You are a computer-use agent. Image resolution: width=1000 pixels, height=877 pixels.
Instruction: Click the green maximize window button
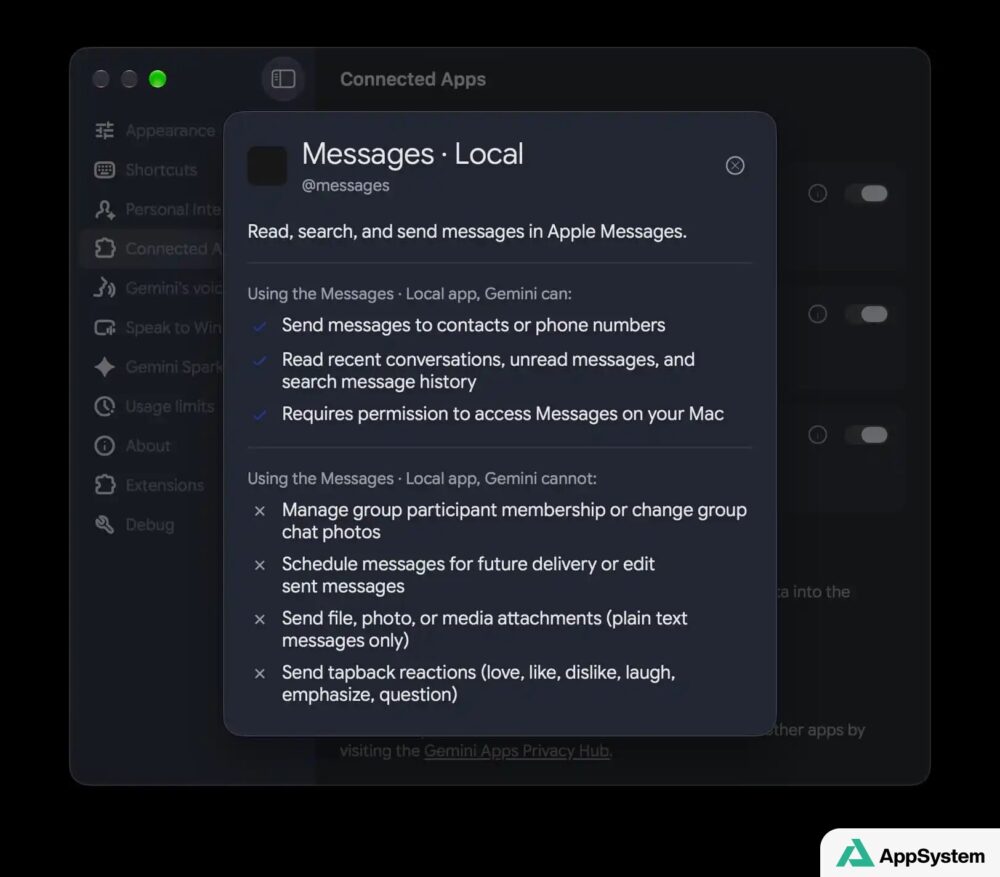click(x=158, y=79)
